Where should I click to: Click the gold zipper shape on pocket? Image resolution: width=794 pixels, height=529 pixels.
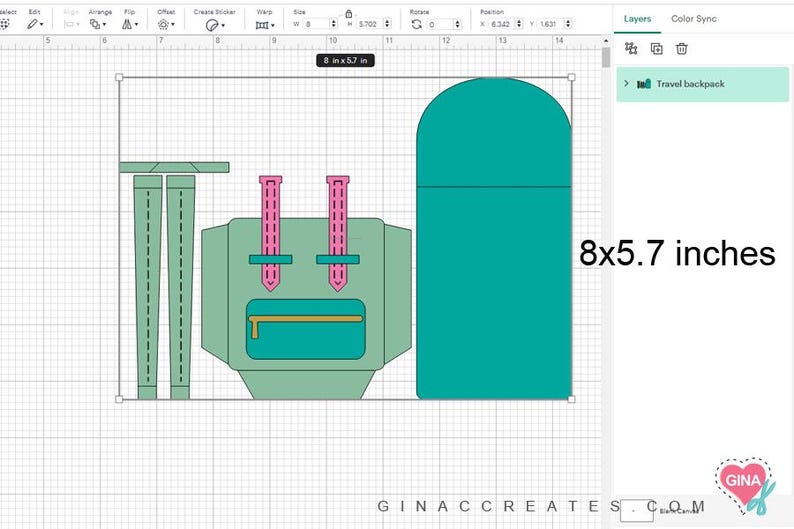(x=305, y=320)
